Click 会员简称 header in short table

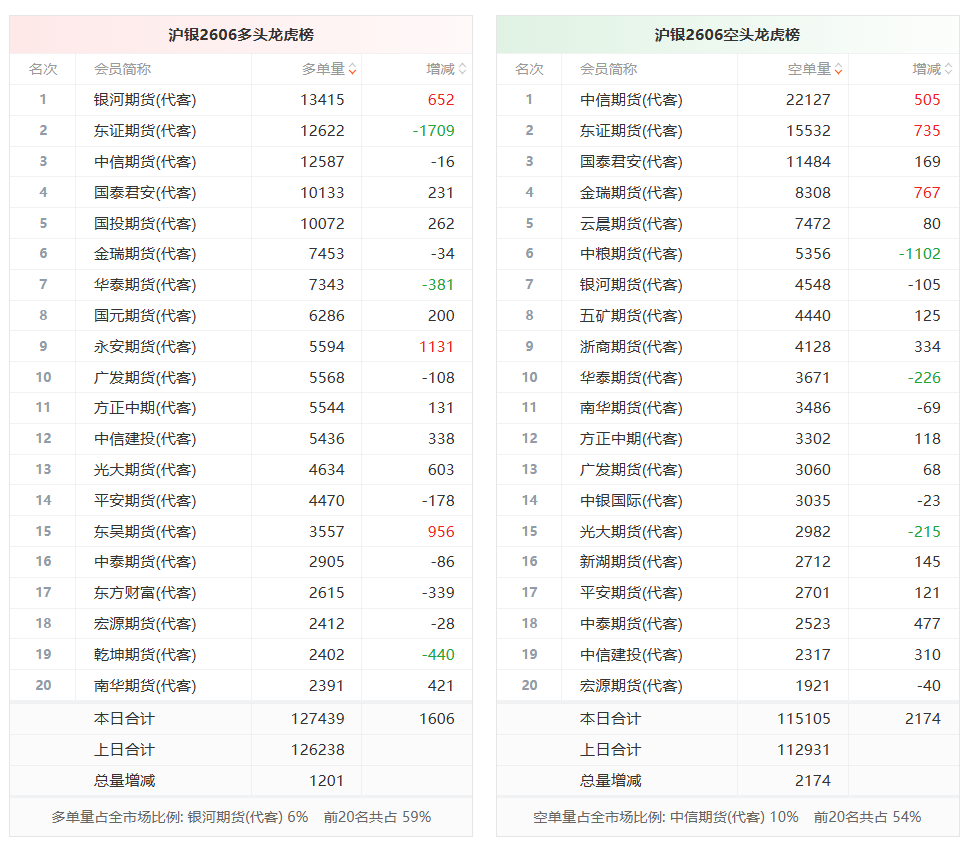(609, 69)
